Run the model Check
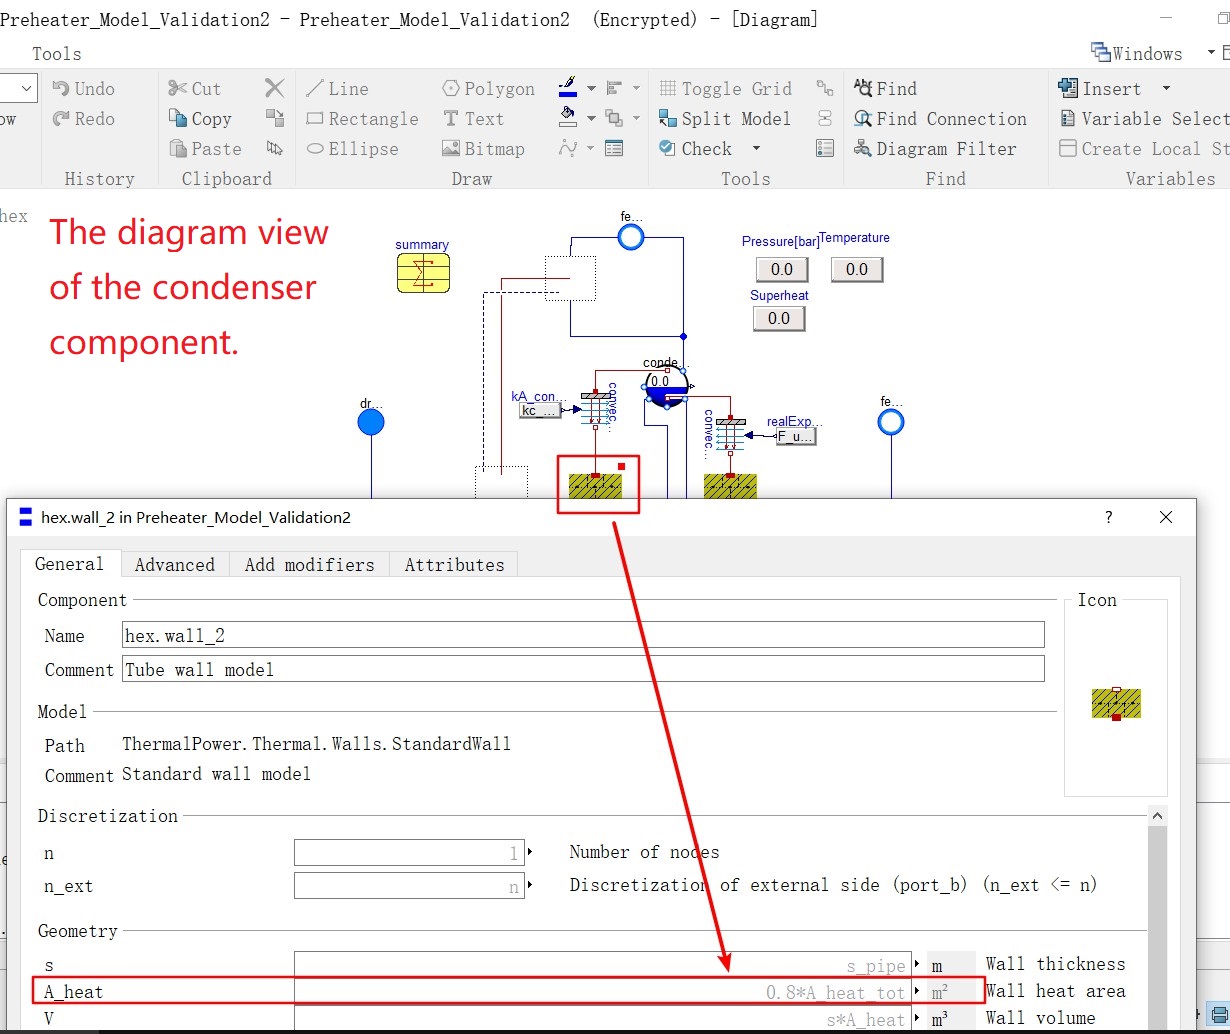 [696, 149]
